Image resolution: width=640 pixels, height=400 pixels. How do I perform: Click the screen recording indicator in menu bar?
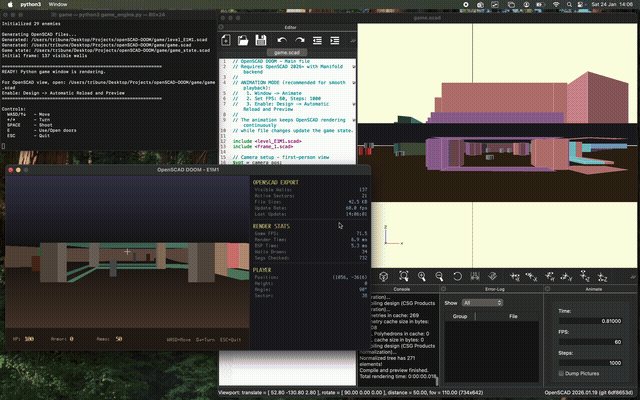click(466, 4)
